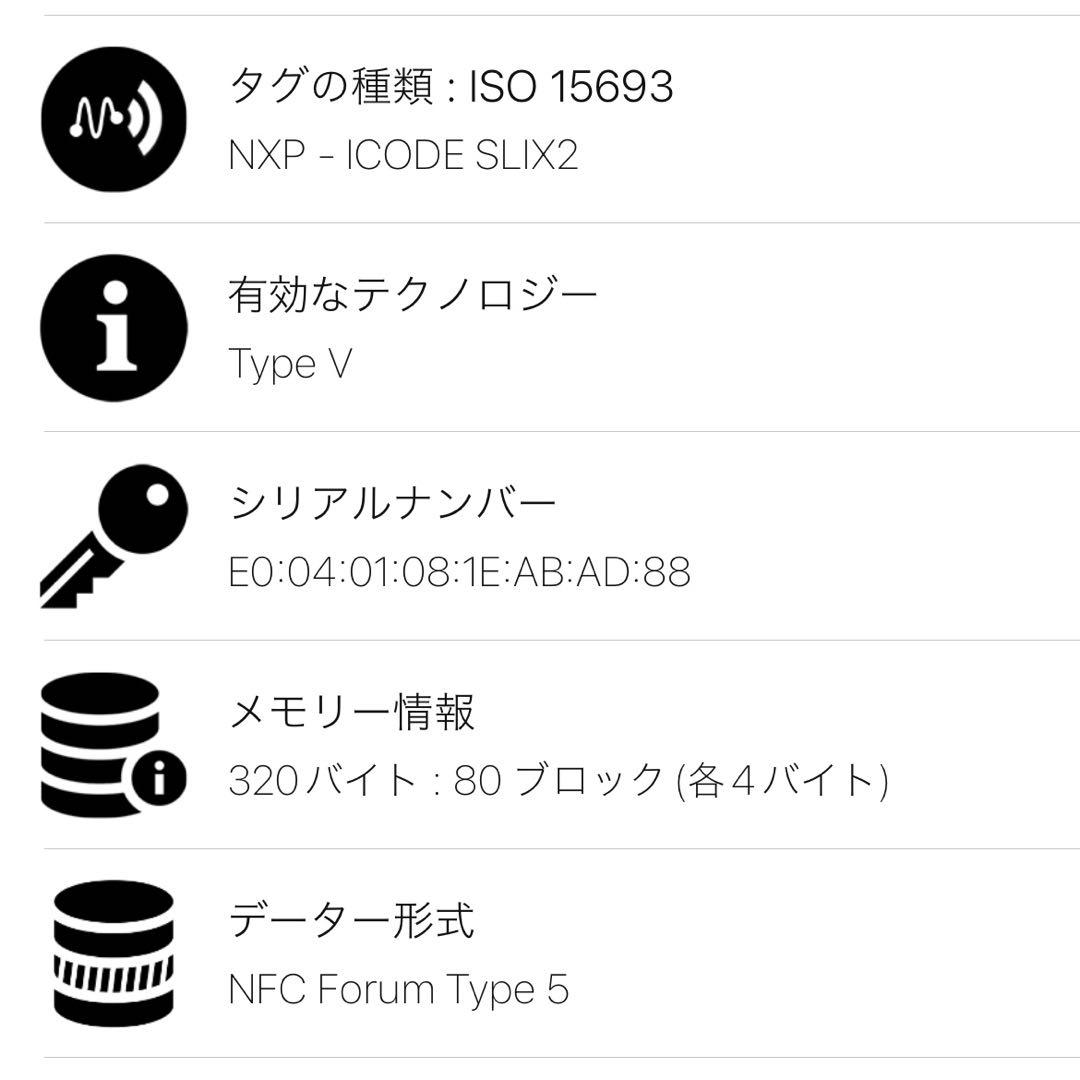1080x1080 pixels.
Task: Tap the info circle icon for 有効なテクノロジー
Action: click(x=114, y=327)
